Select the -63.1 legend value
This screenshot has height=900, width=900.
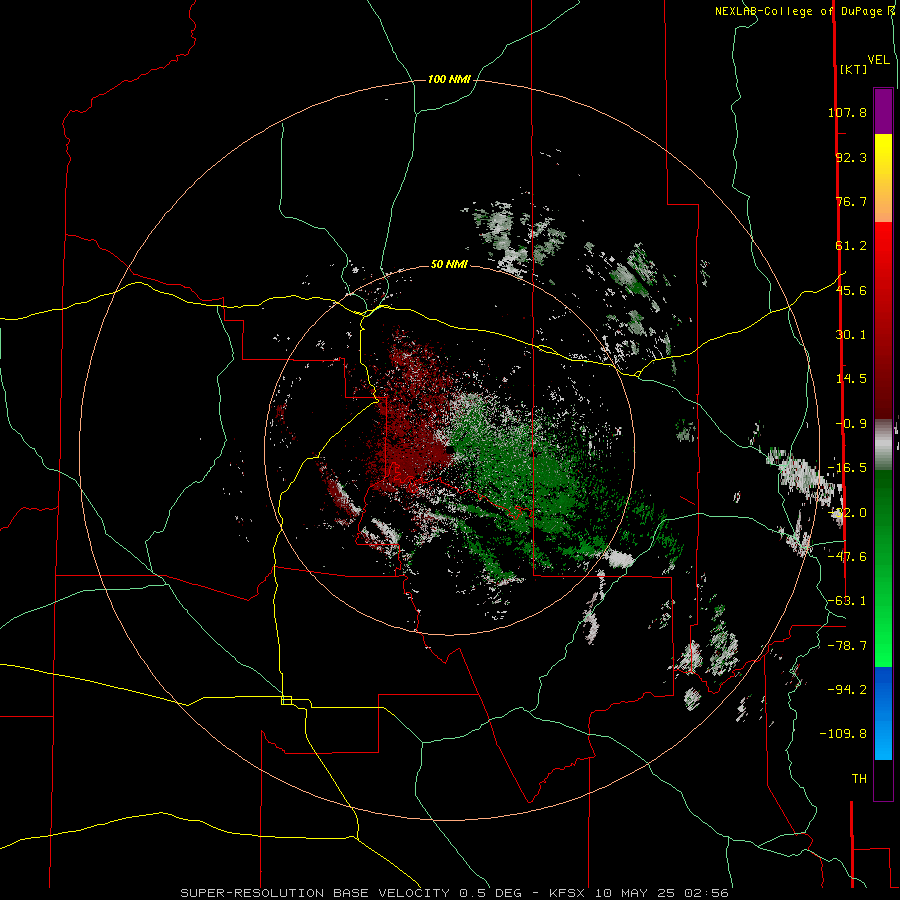click(847, 601)
